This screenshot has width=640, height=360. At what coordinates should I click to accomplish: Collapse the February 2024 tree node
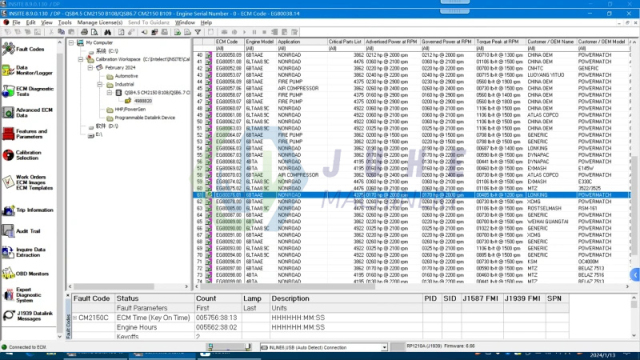pos(91,68)
